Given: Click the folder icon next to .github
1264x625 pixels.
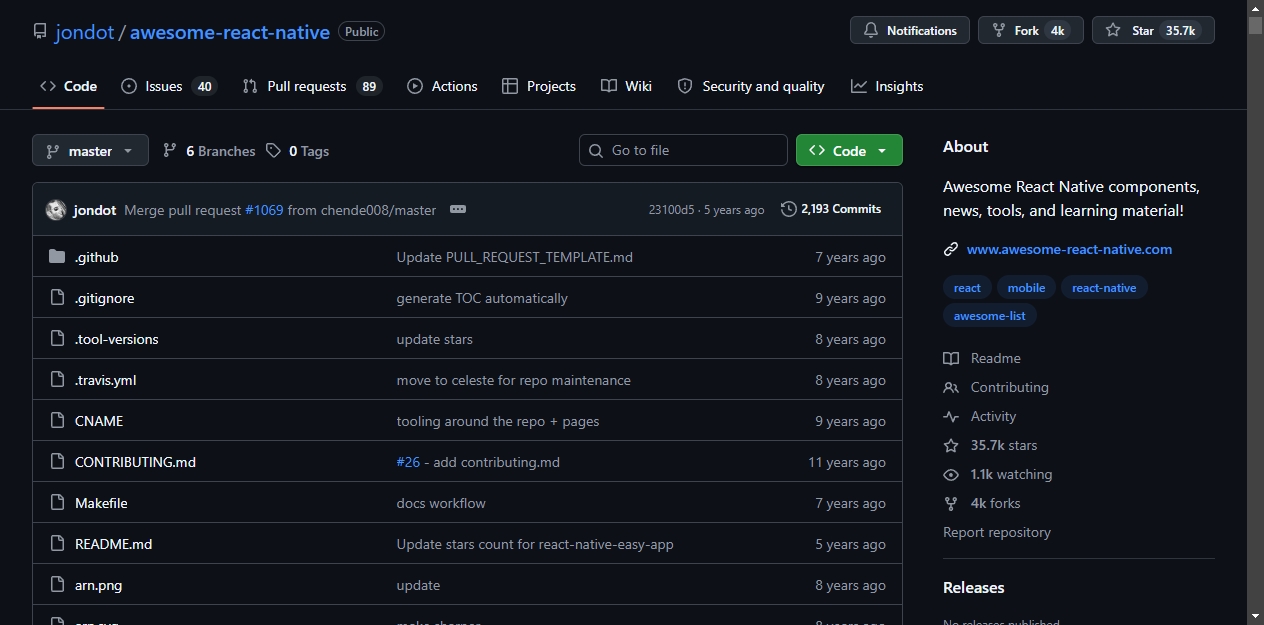Looking at the screenshot, I should coord(57,257).
